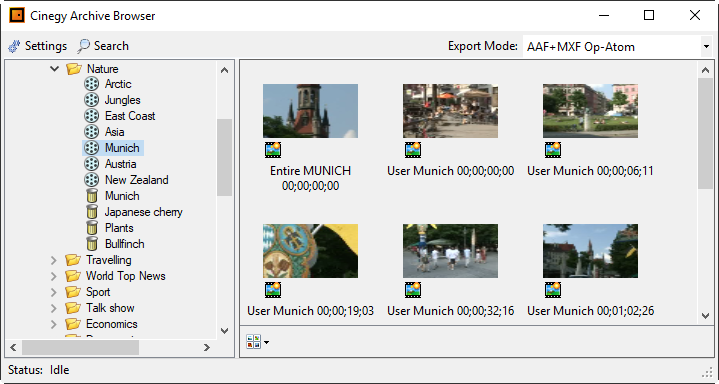Click clip-type icon under Entire MUNICH

(x=273, y=150)
